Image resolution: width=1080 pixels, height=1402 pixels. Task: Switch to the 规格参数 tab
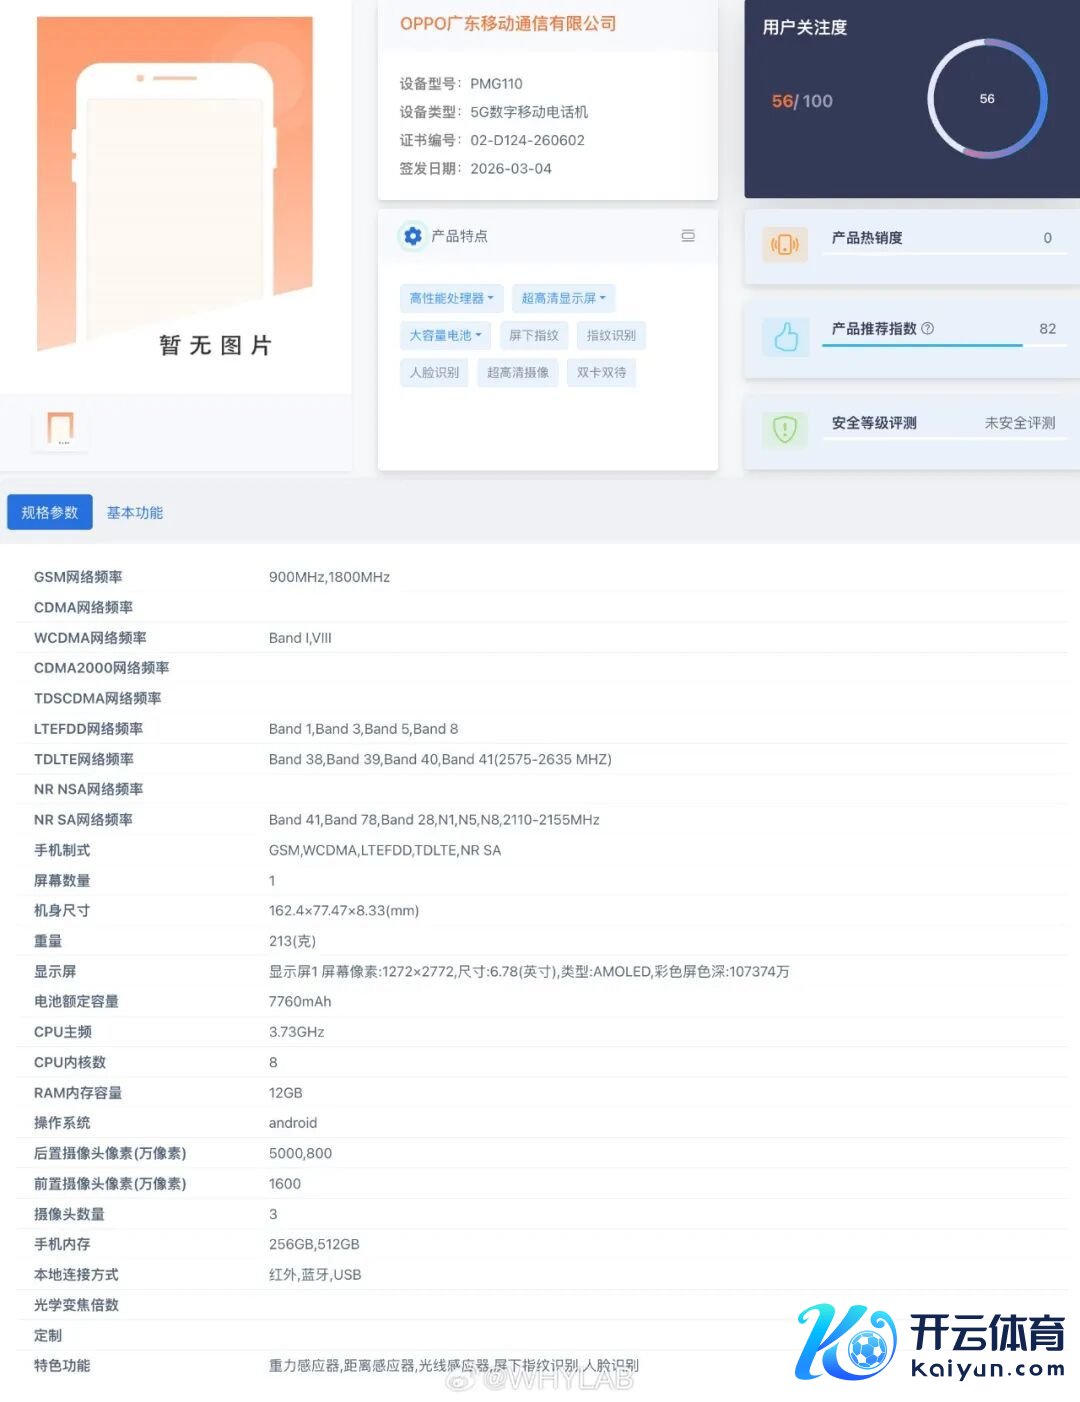(x=50, y=512)
